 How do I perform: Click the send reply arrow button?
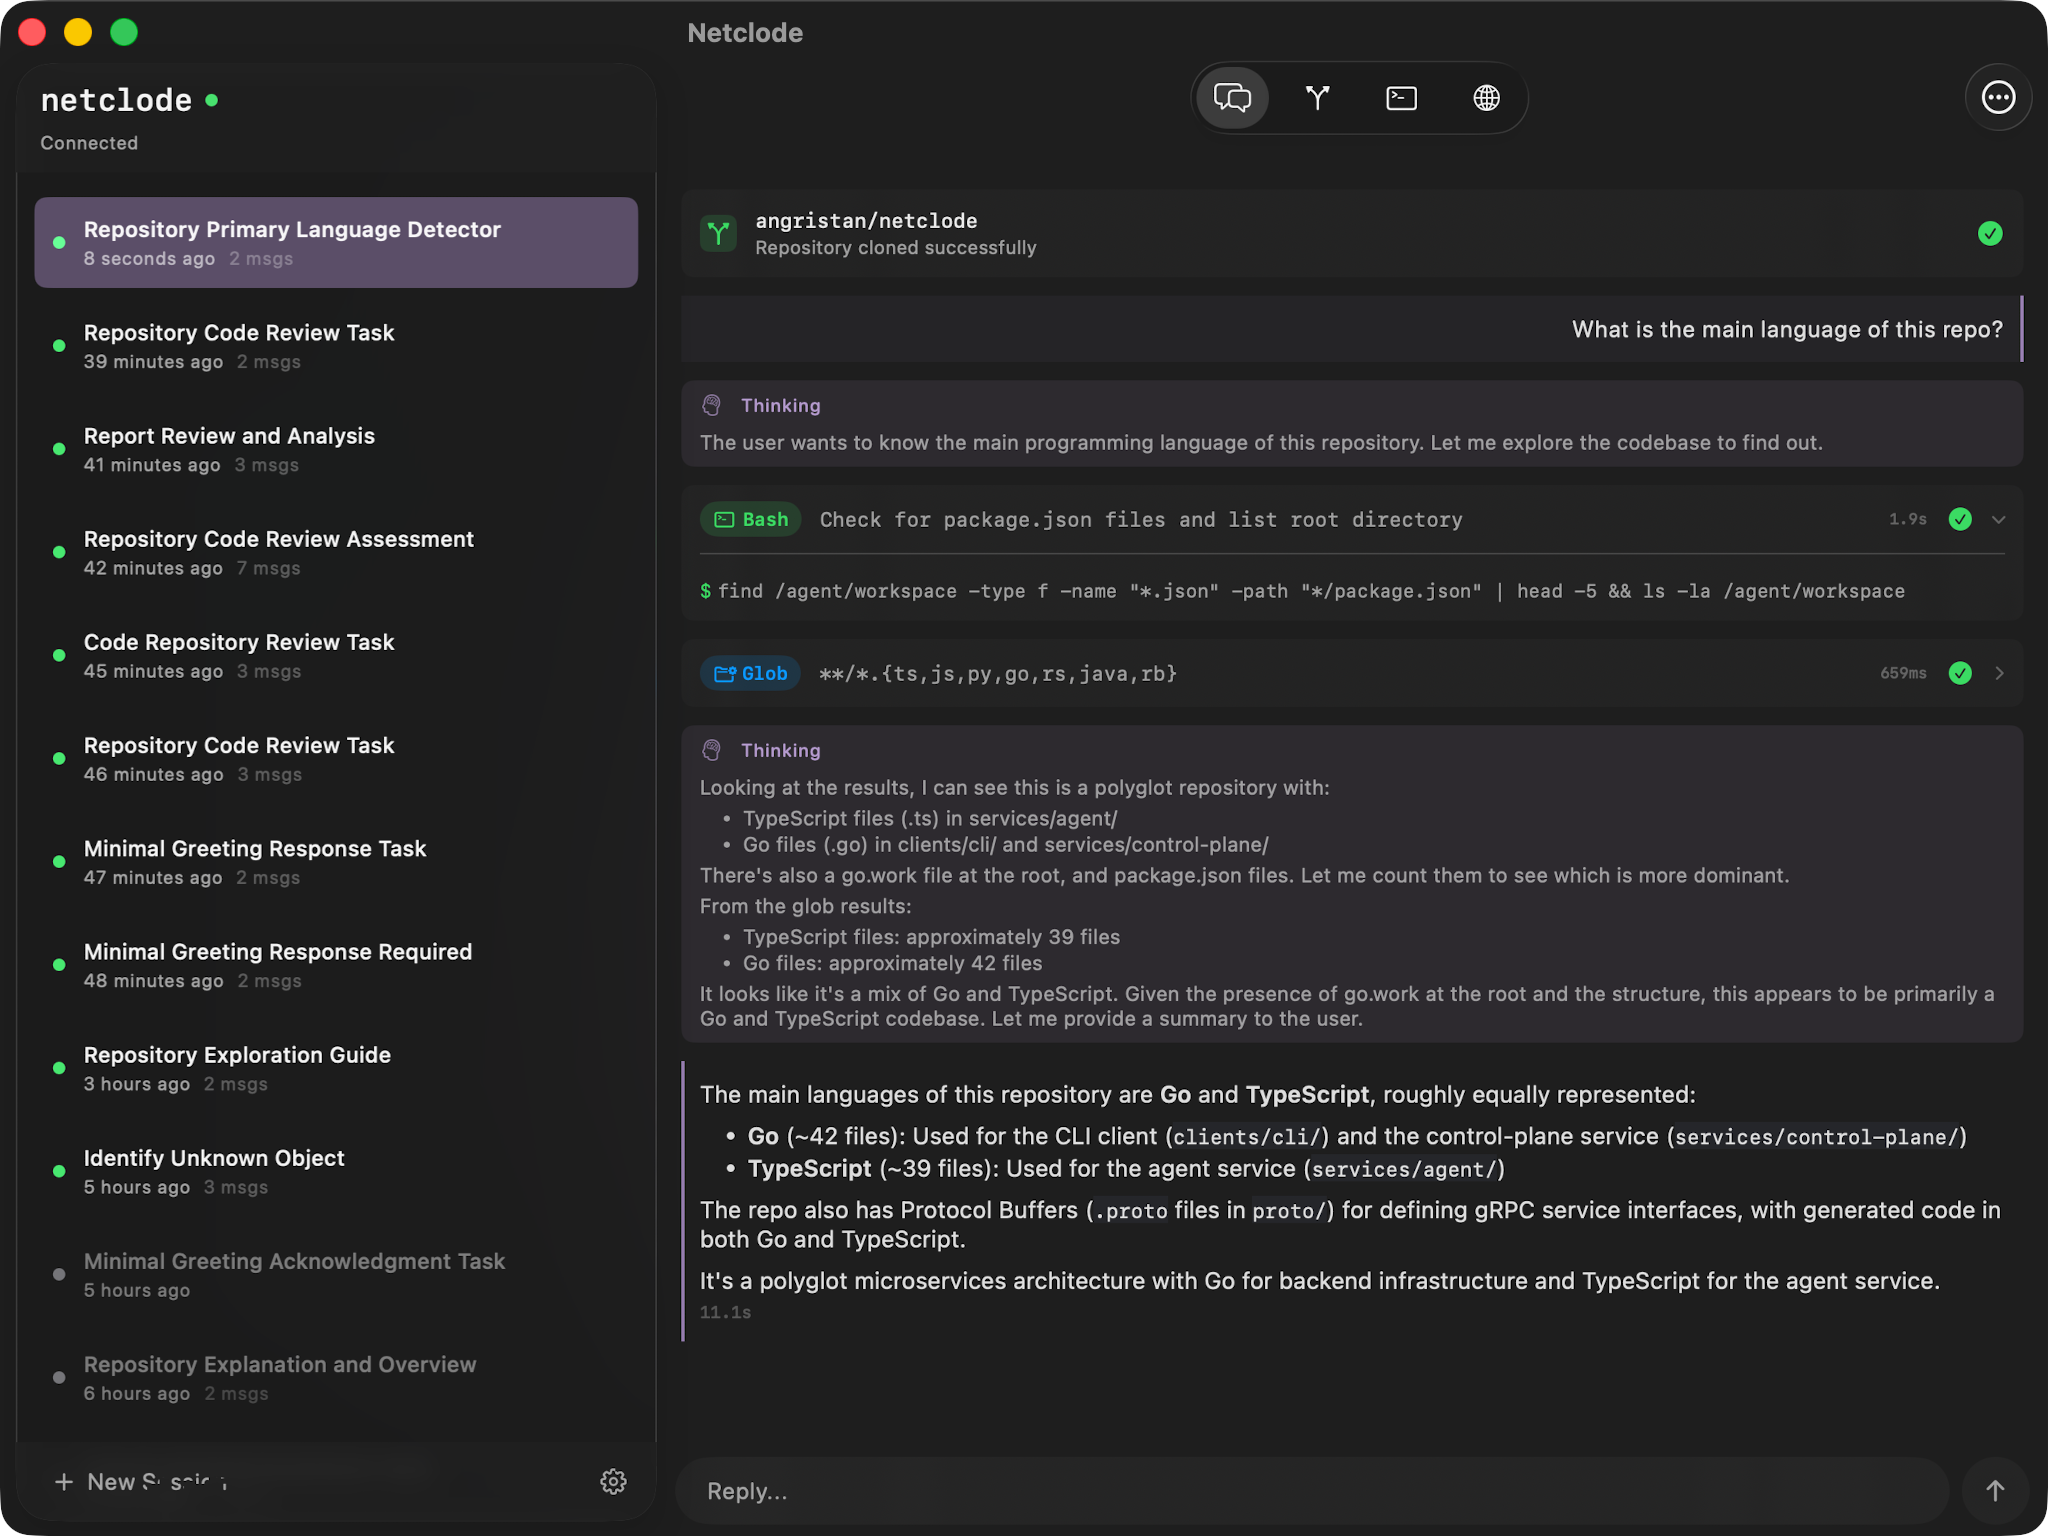(1997, 1490)
